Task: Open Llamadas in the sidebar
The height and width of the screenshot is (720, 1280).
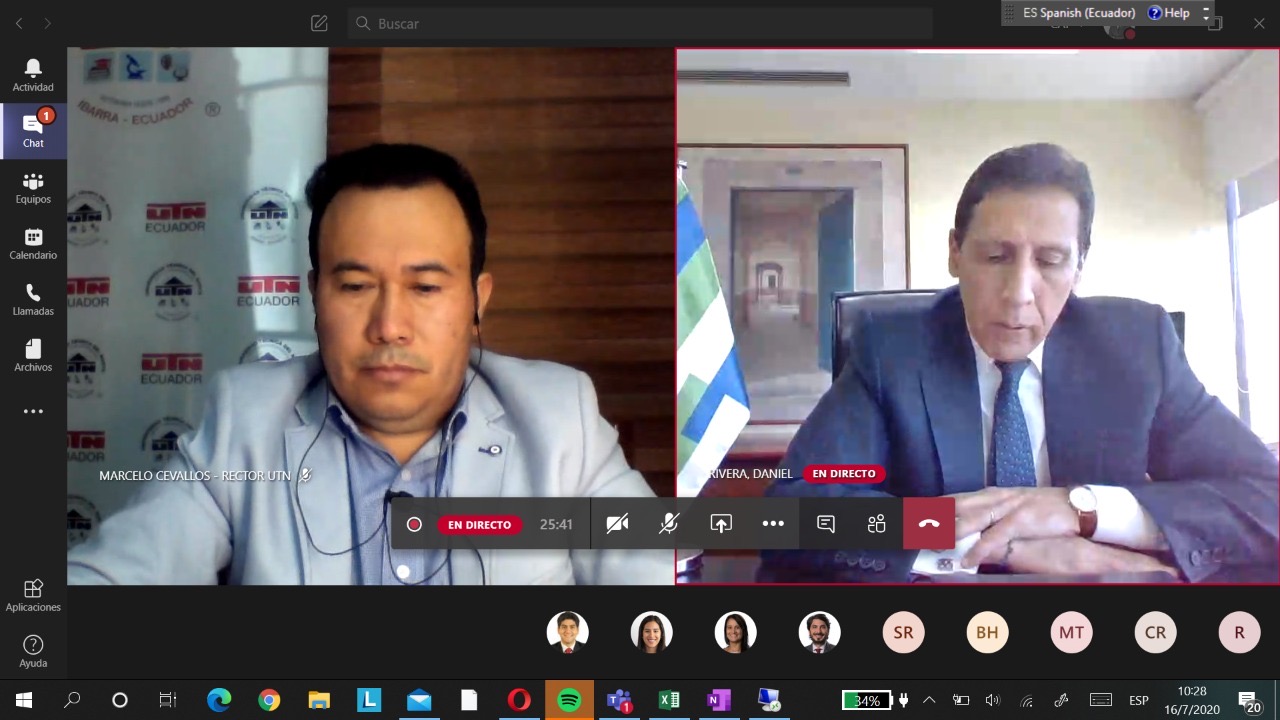Action: (33, 299)
